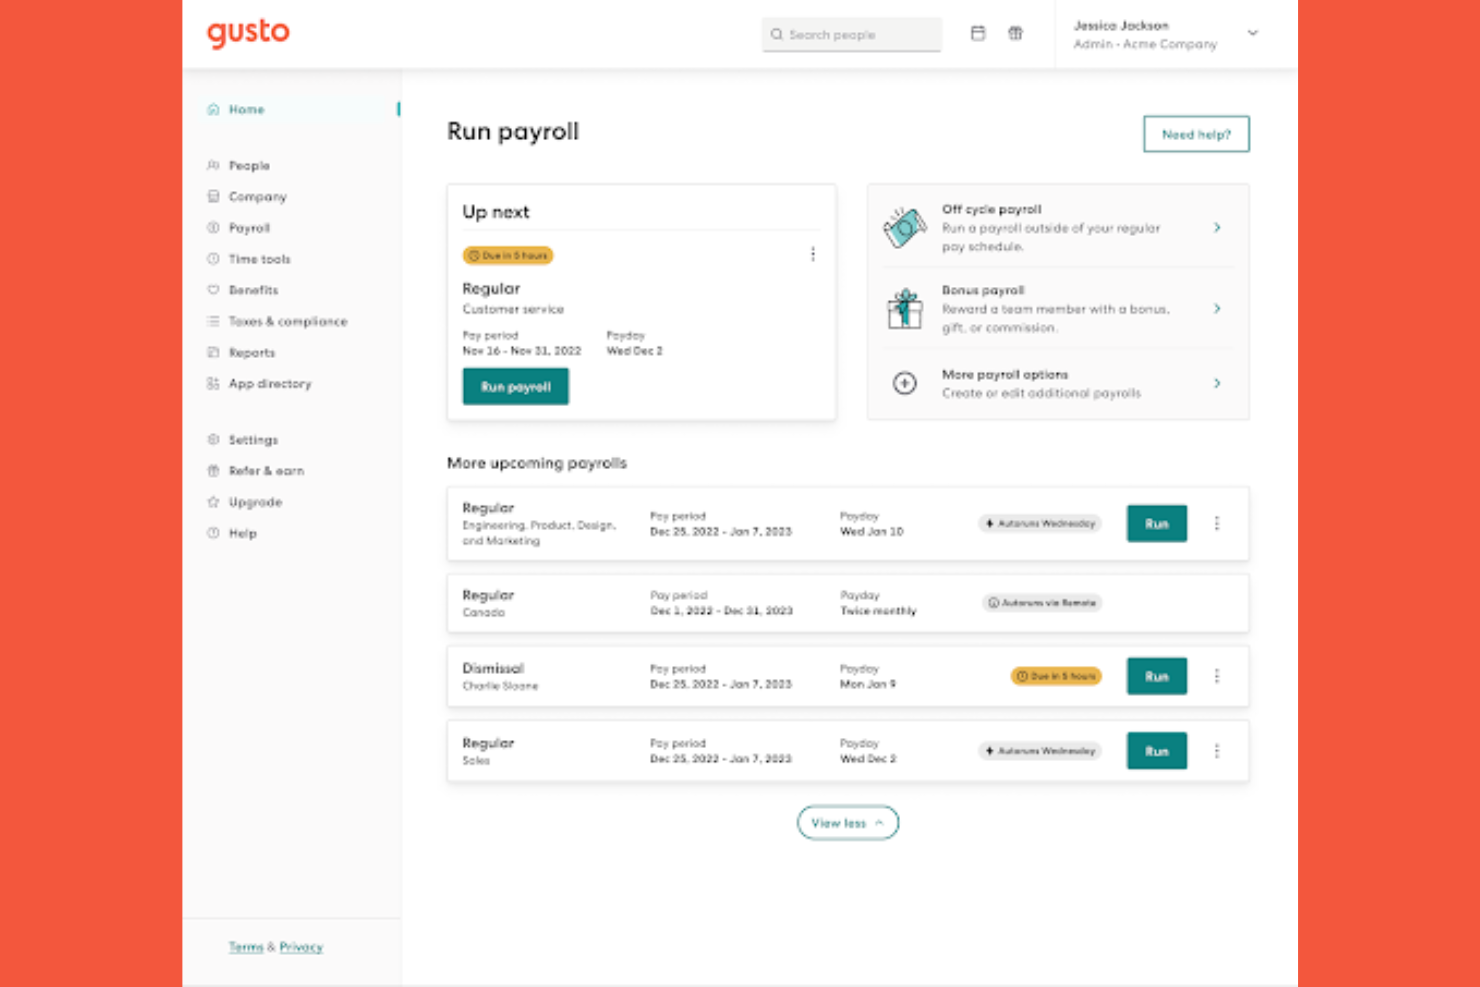
Task: Select Reports in the sidebar
Action: pos(251,352)
